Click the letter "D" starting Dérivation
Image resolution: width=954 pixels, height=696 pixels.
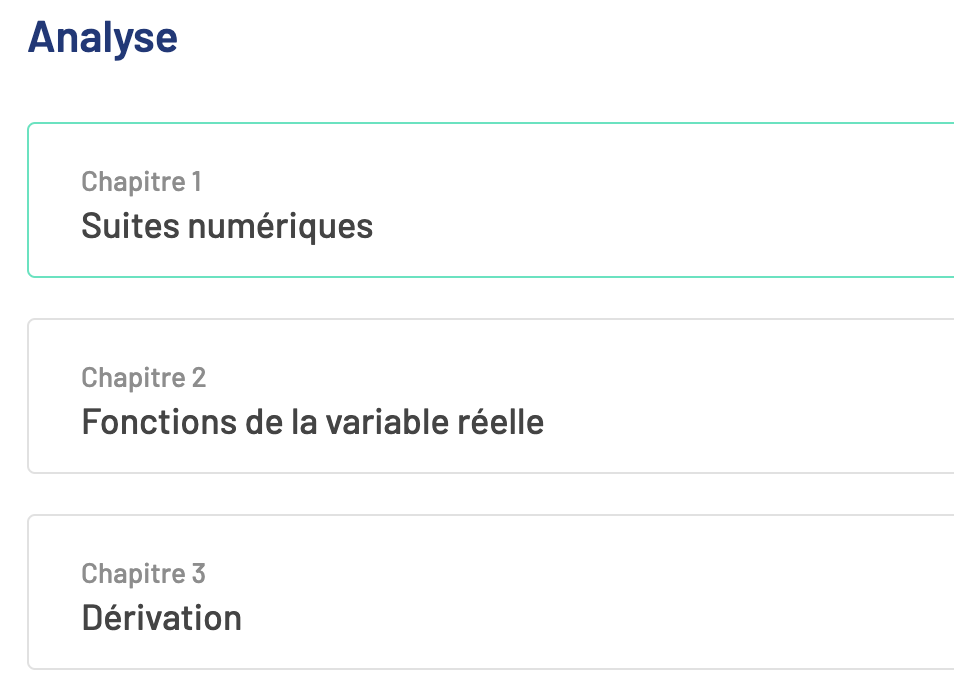91,617
